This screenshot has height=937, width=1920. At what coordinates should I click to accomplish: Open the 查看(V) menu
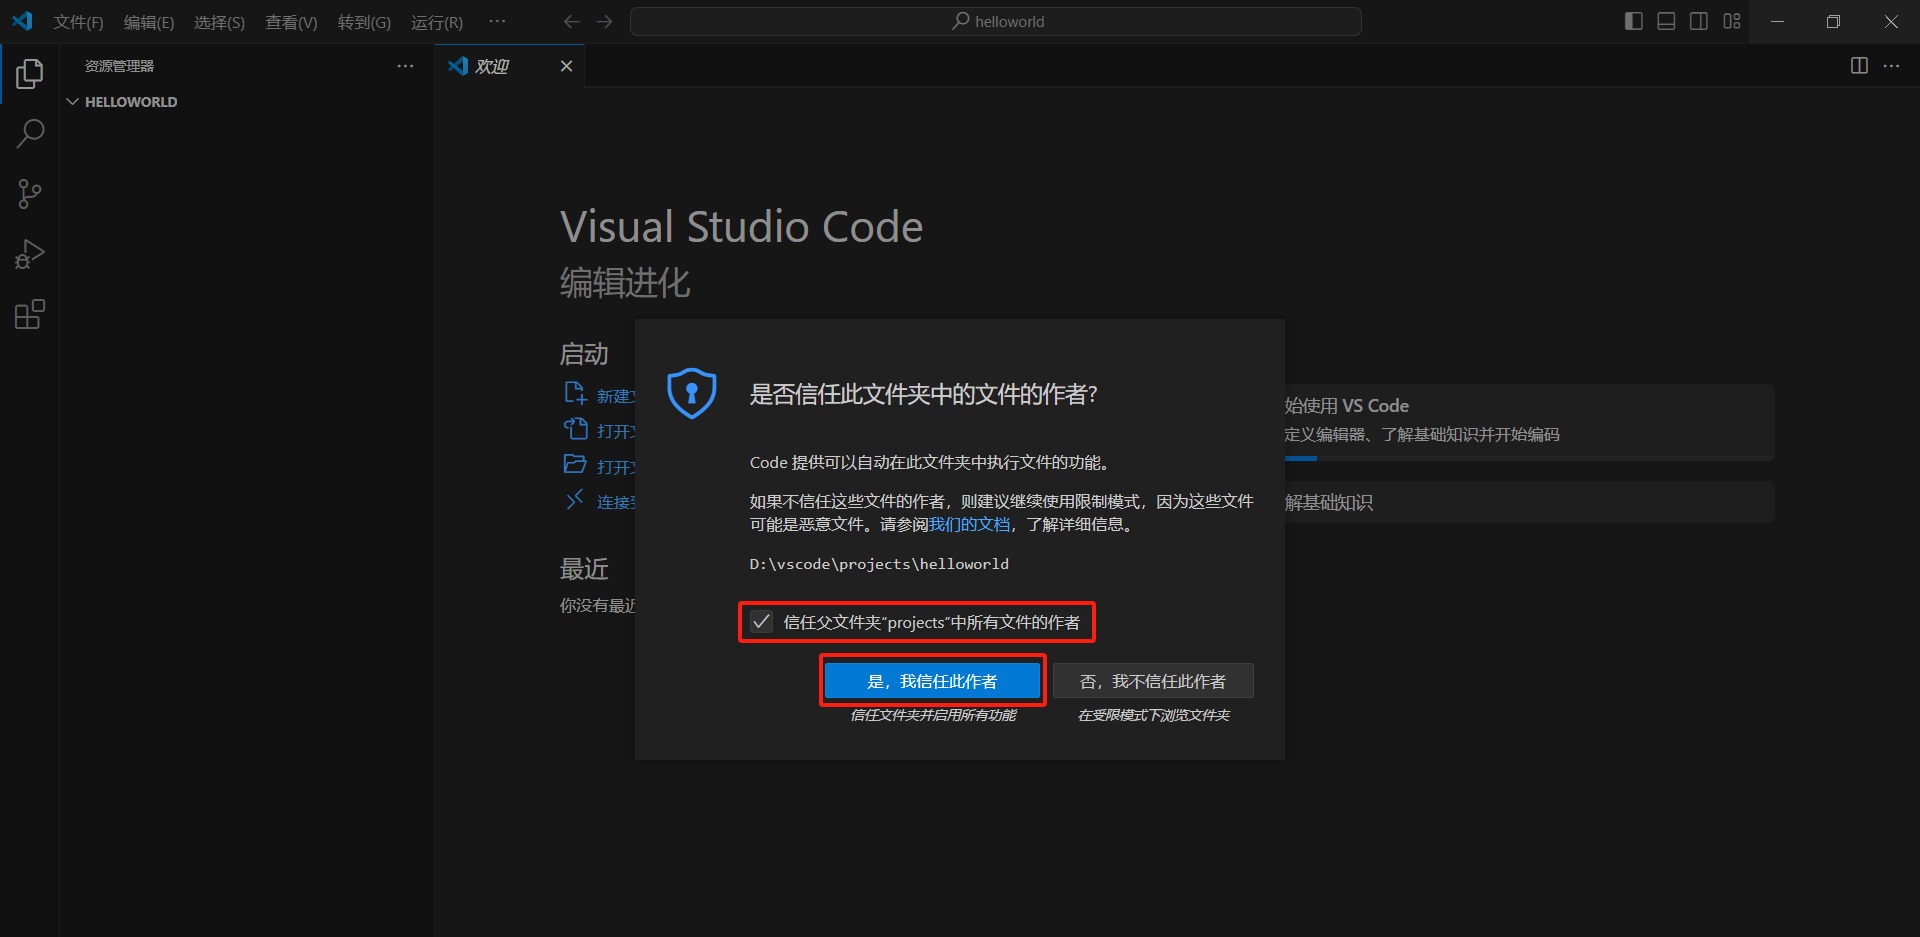tap(291, 22)
